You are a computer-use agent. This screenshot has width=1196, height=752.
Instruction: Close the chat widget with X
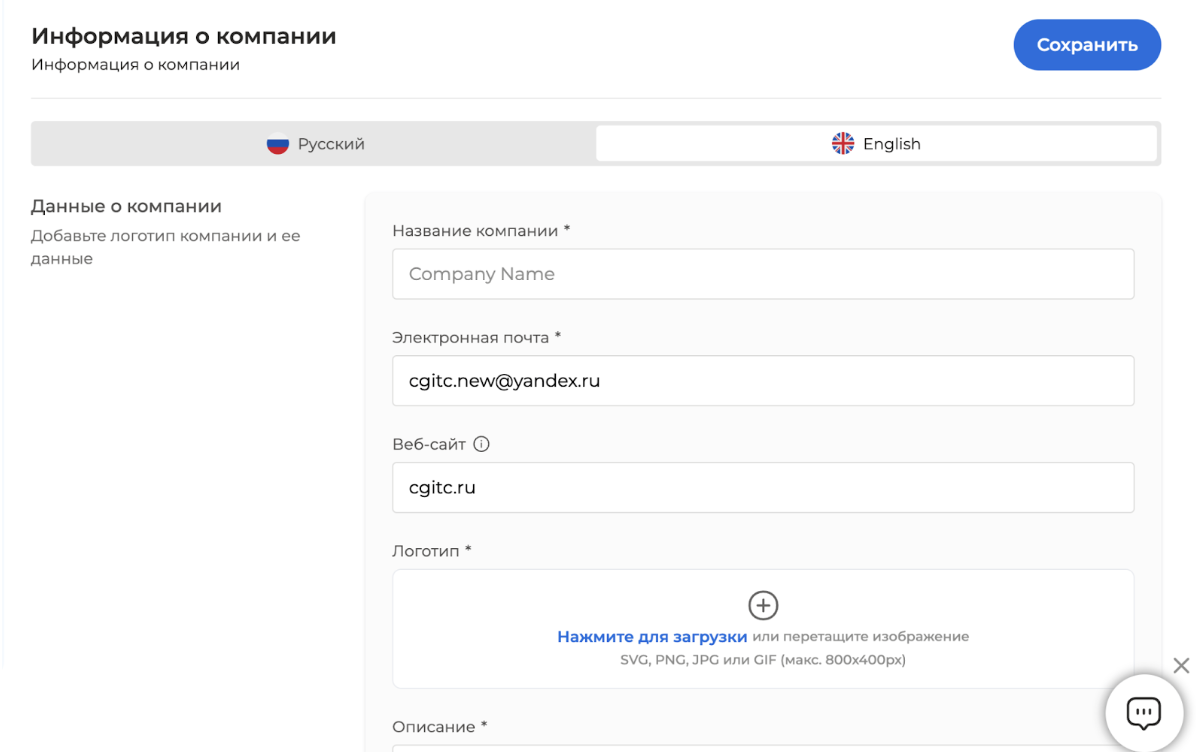pos(1182,665)
